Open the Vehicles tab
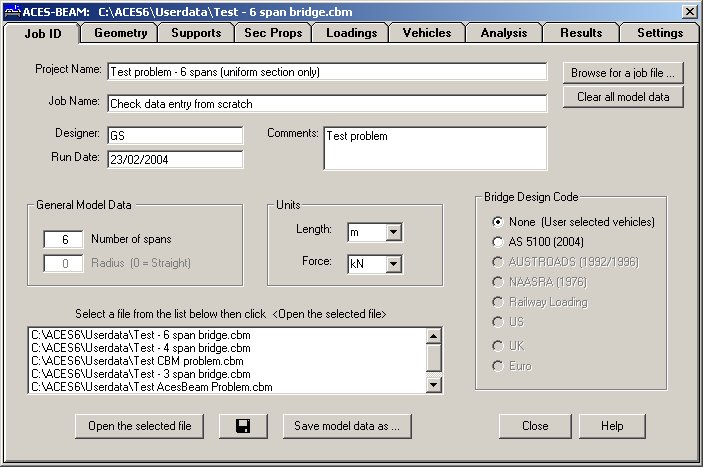The width and height of the screenshot is (703, 467). coord(426,33)
